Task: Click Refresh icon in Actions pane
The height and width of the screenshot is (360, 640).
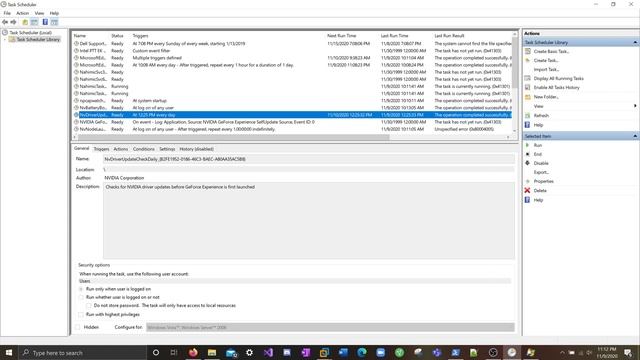Action: [x=527, y=116]
